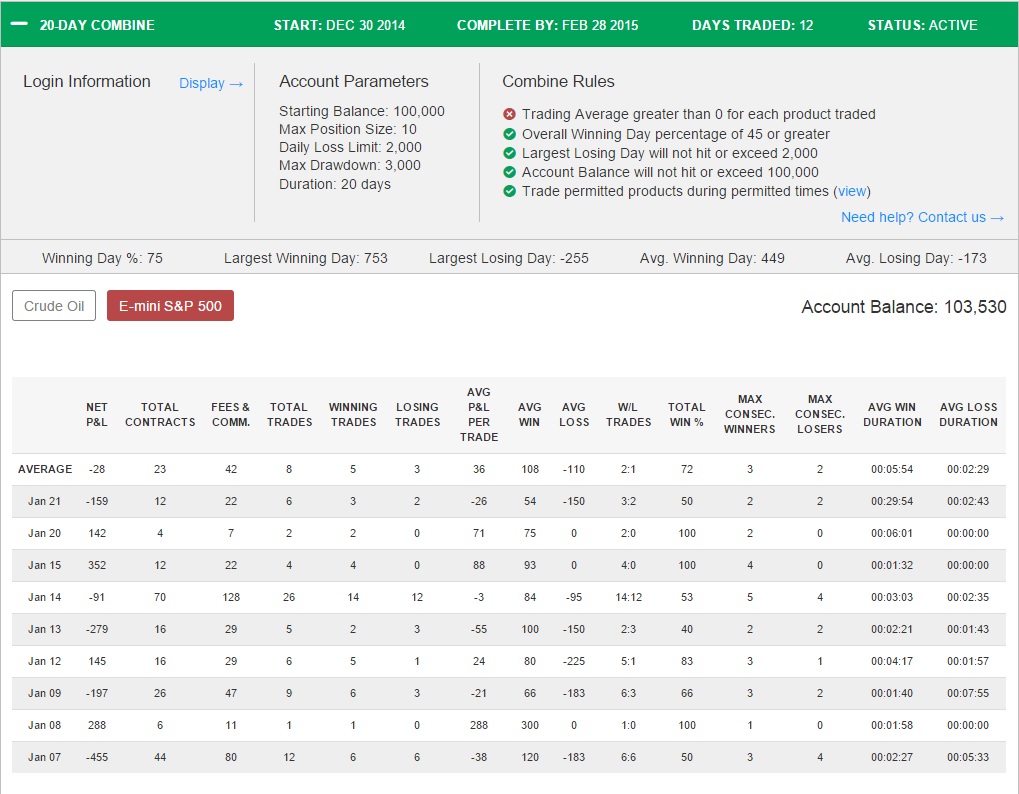The width and height of the screenshot is (1019, 794).
Task: Select the Jan 14 row date cell
Action: click(x=44, y=597)
